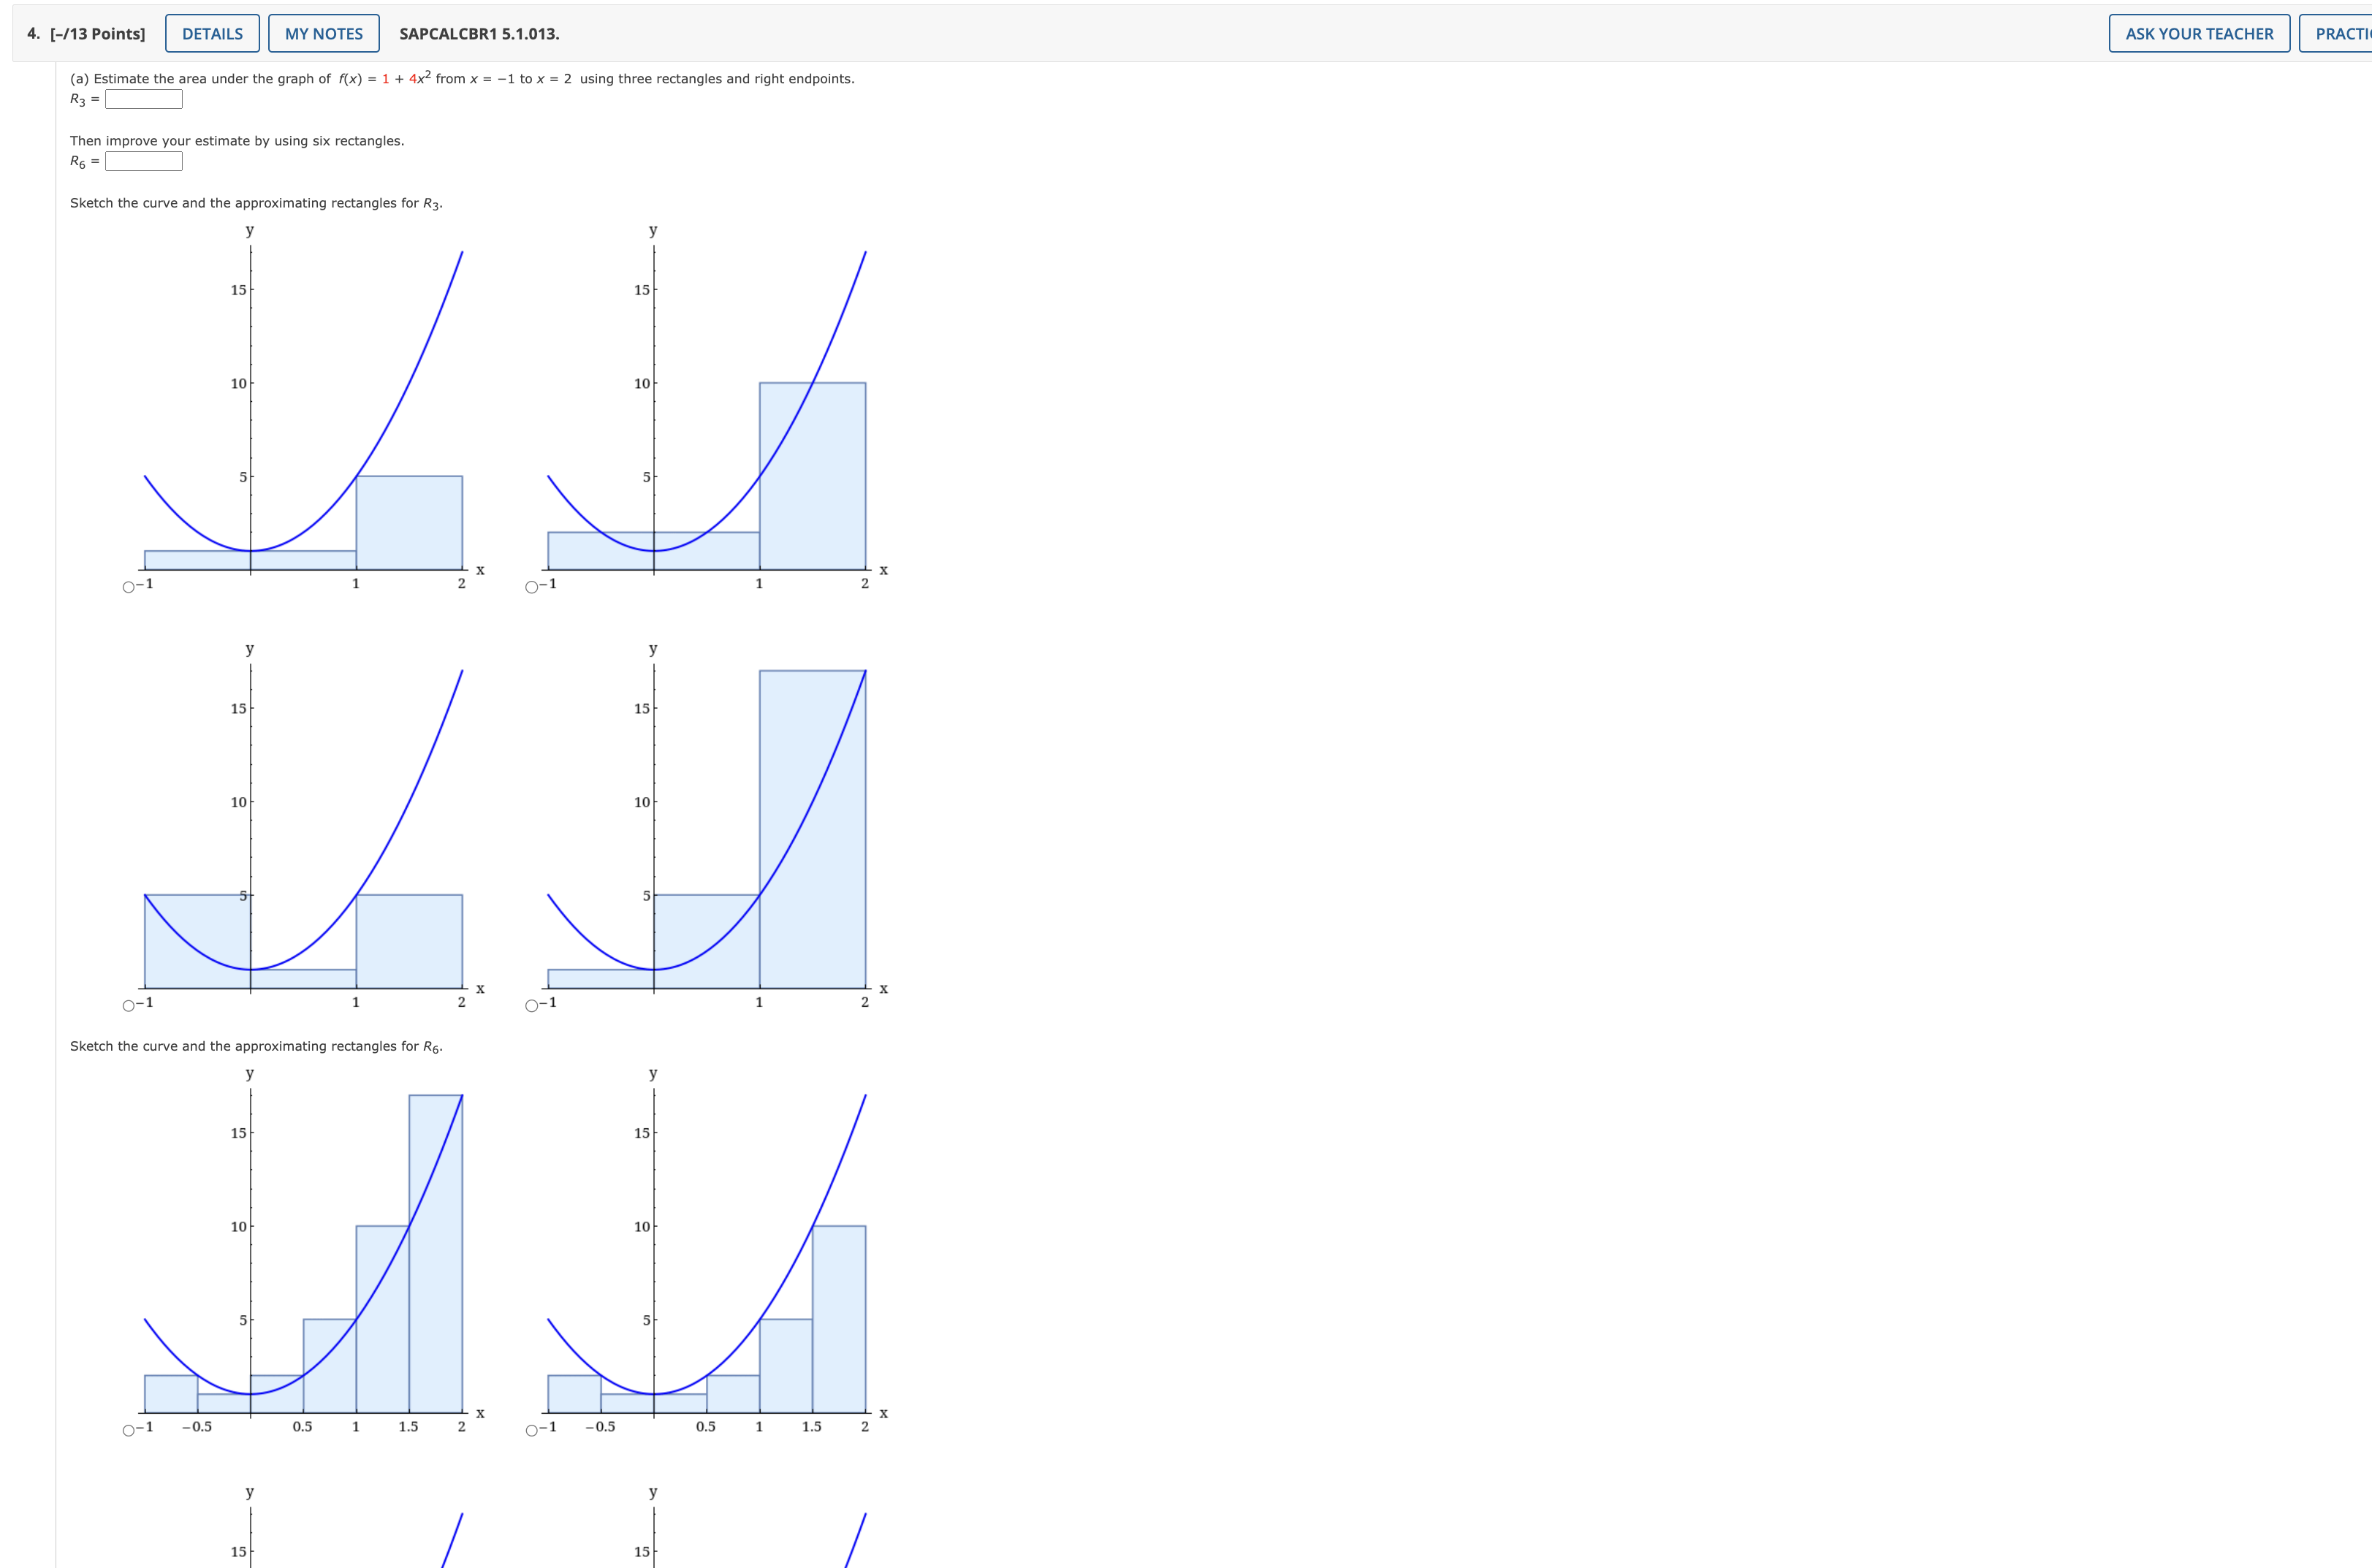Open MY NOTES
Screen dimensions: 2372x1568
click(x=324, y=33)
